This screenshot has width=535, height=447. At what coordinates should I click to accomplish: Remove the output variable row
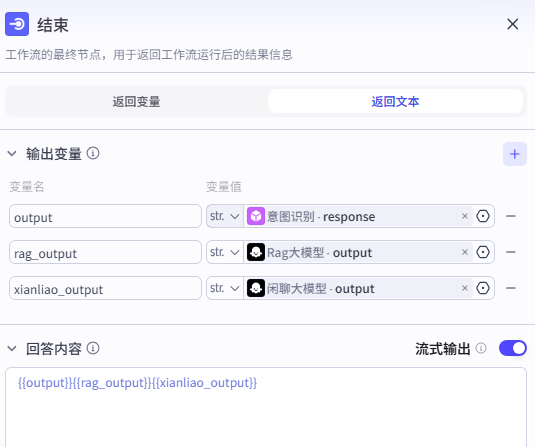[x=511, y=216]
